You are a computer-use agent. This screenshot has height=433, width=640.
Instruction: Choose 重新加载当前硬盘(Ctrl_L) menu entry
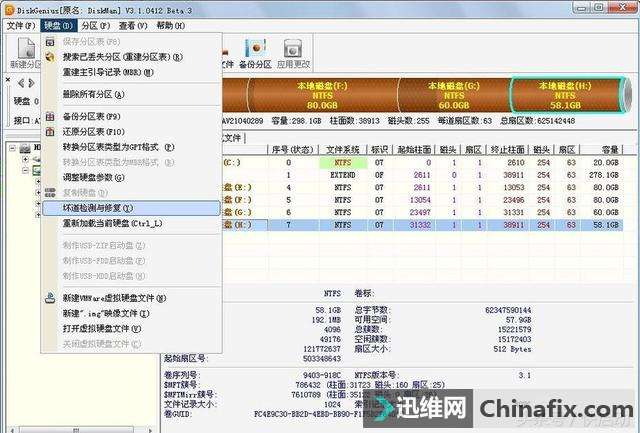(x=112, y=224)
